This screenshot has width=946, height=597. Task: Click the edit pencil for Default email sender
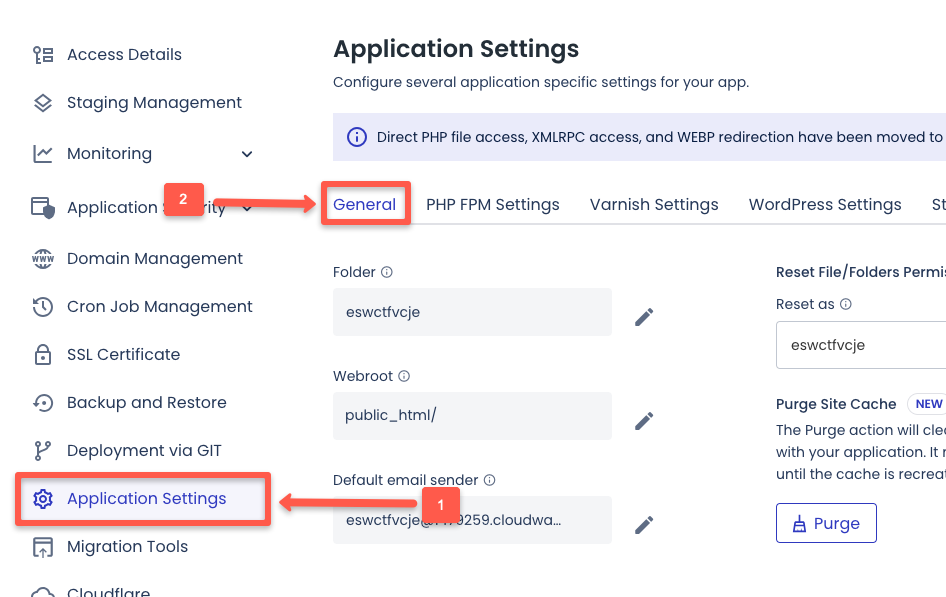pyautogui.click(x=644, y=524)
